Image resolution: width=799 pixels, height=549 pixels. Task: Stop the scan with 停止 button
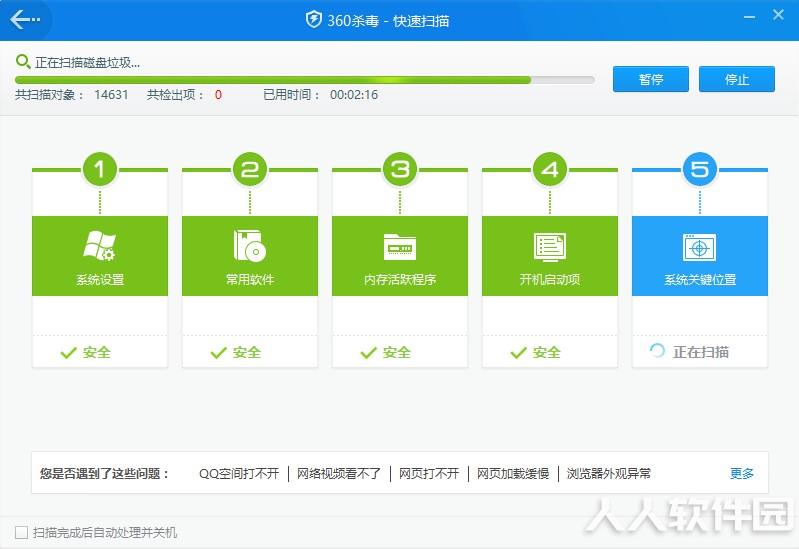[737, 79]
